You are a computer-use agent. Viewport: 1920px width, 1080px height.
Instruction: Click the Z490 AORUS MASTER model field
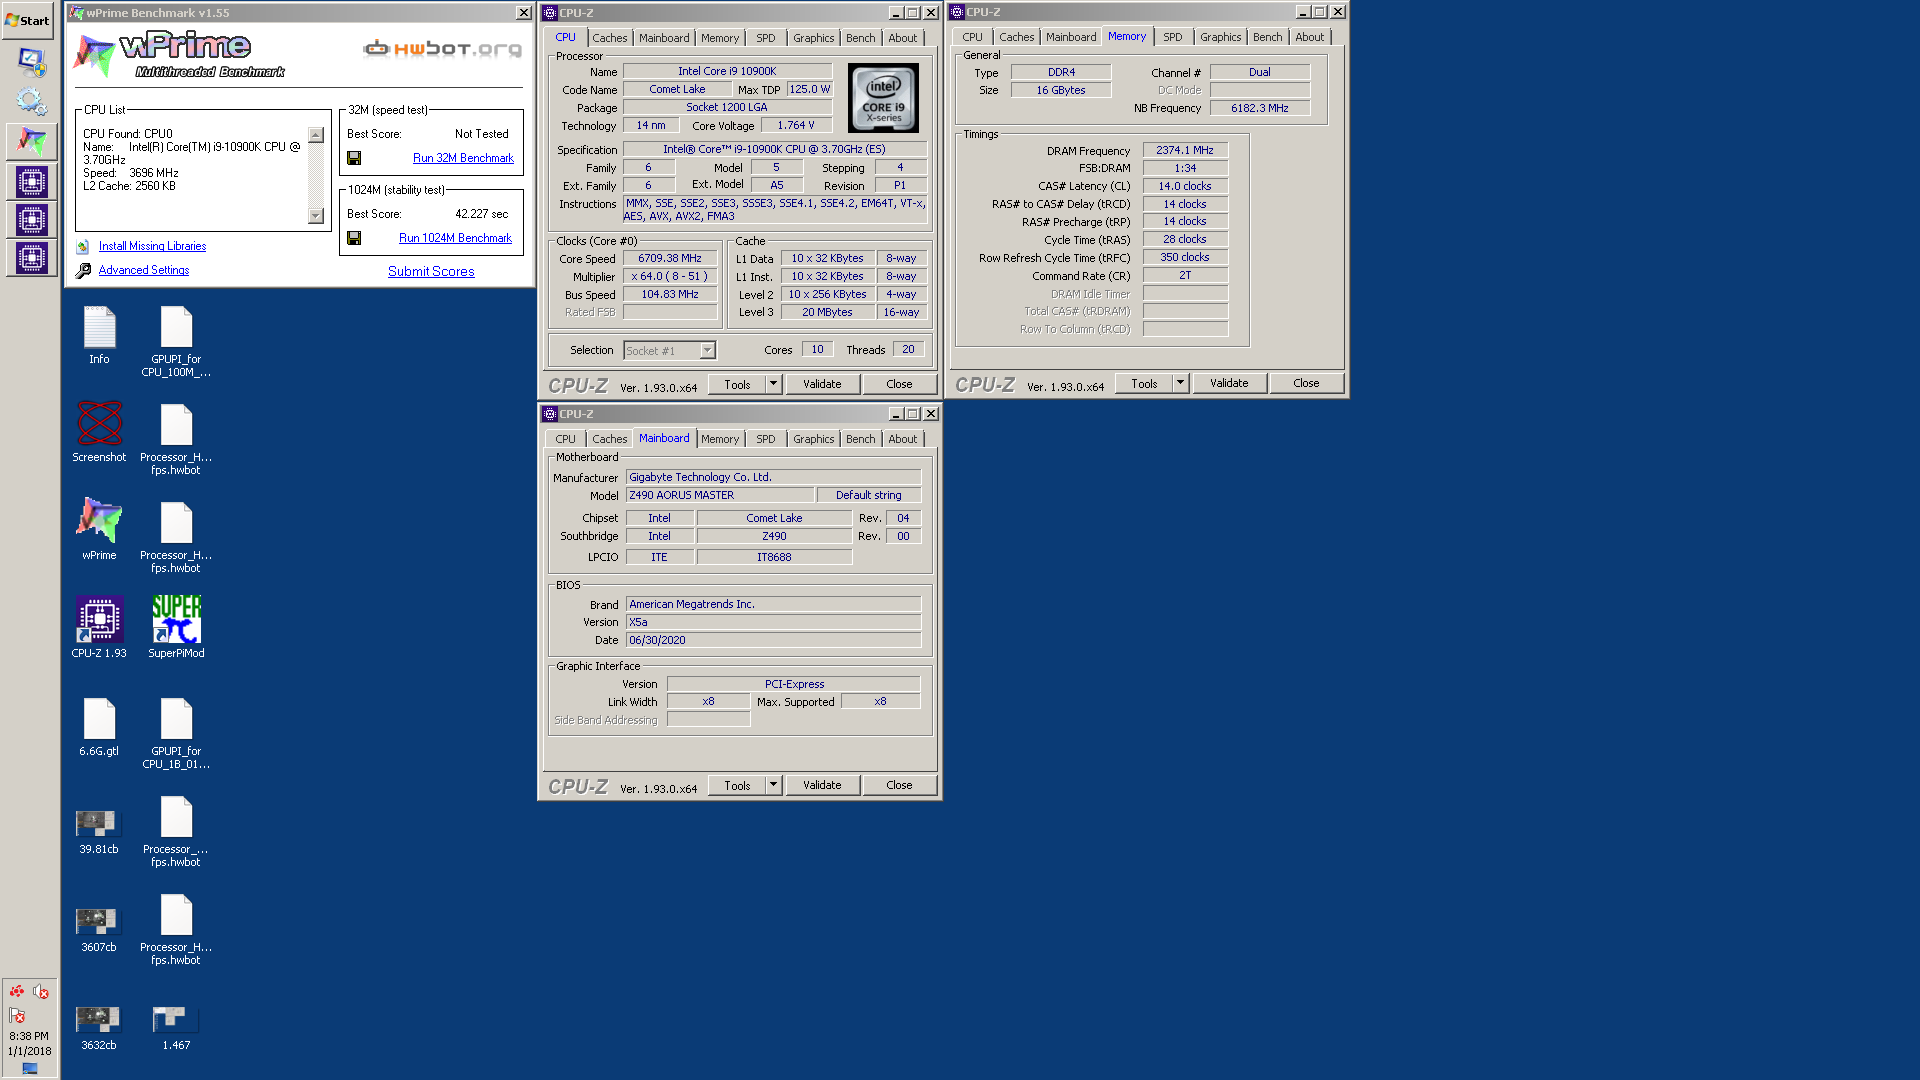coord(719,495)
